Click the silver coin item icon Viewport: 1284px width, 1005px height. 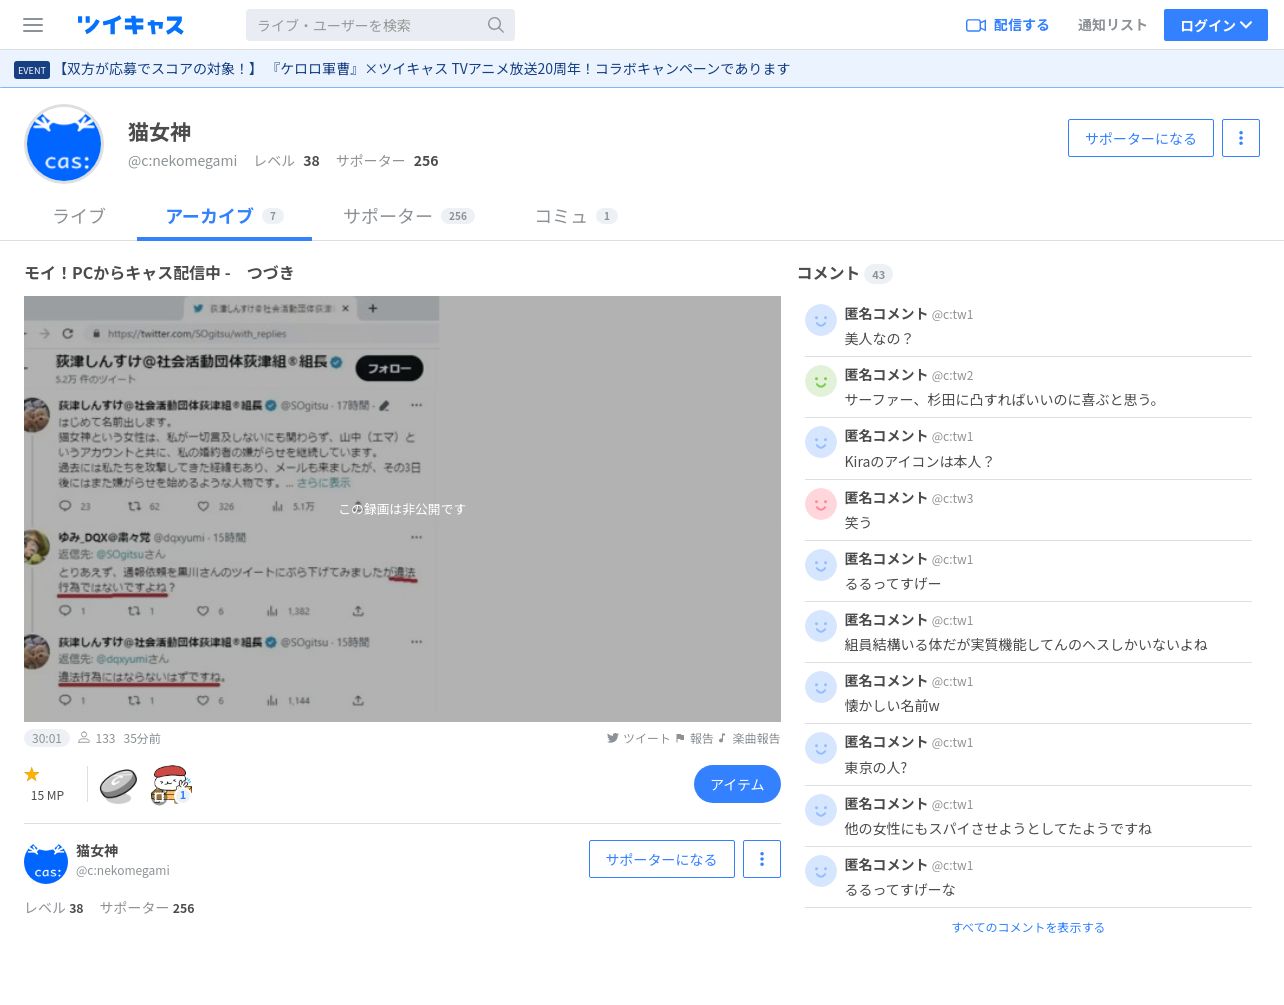(118, 785)
